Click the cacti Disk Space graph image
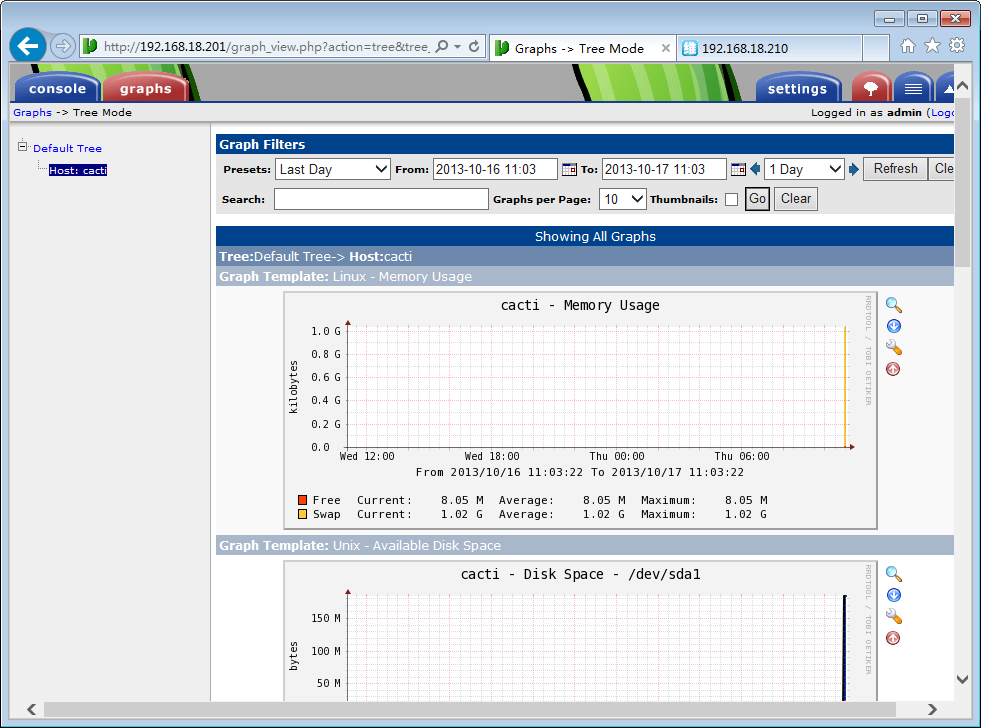Screen dimensions: 981x728 (580, 630)
